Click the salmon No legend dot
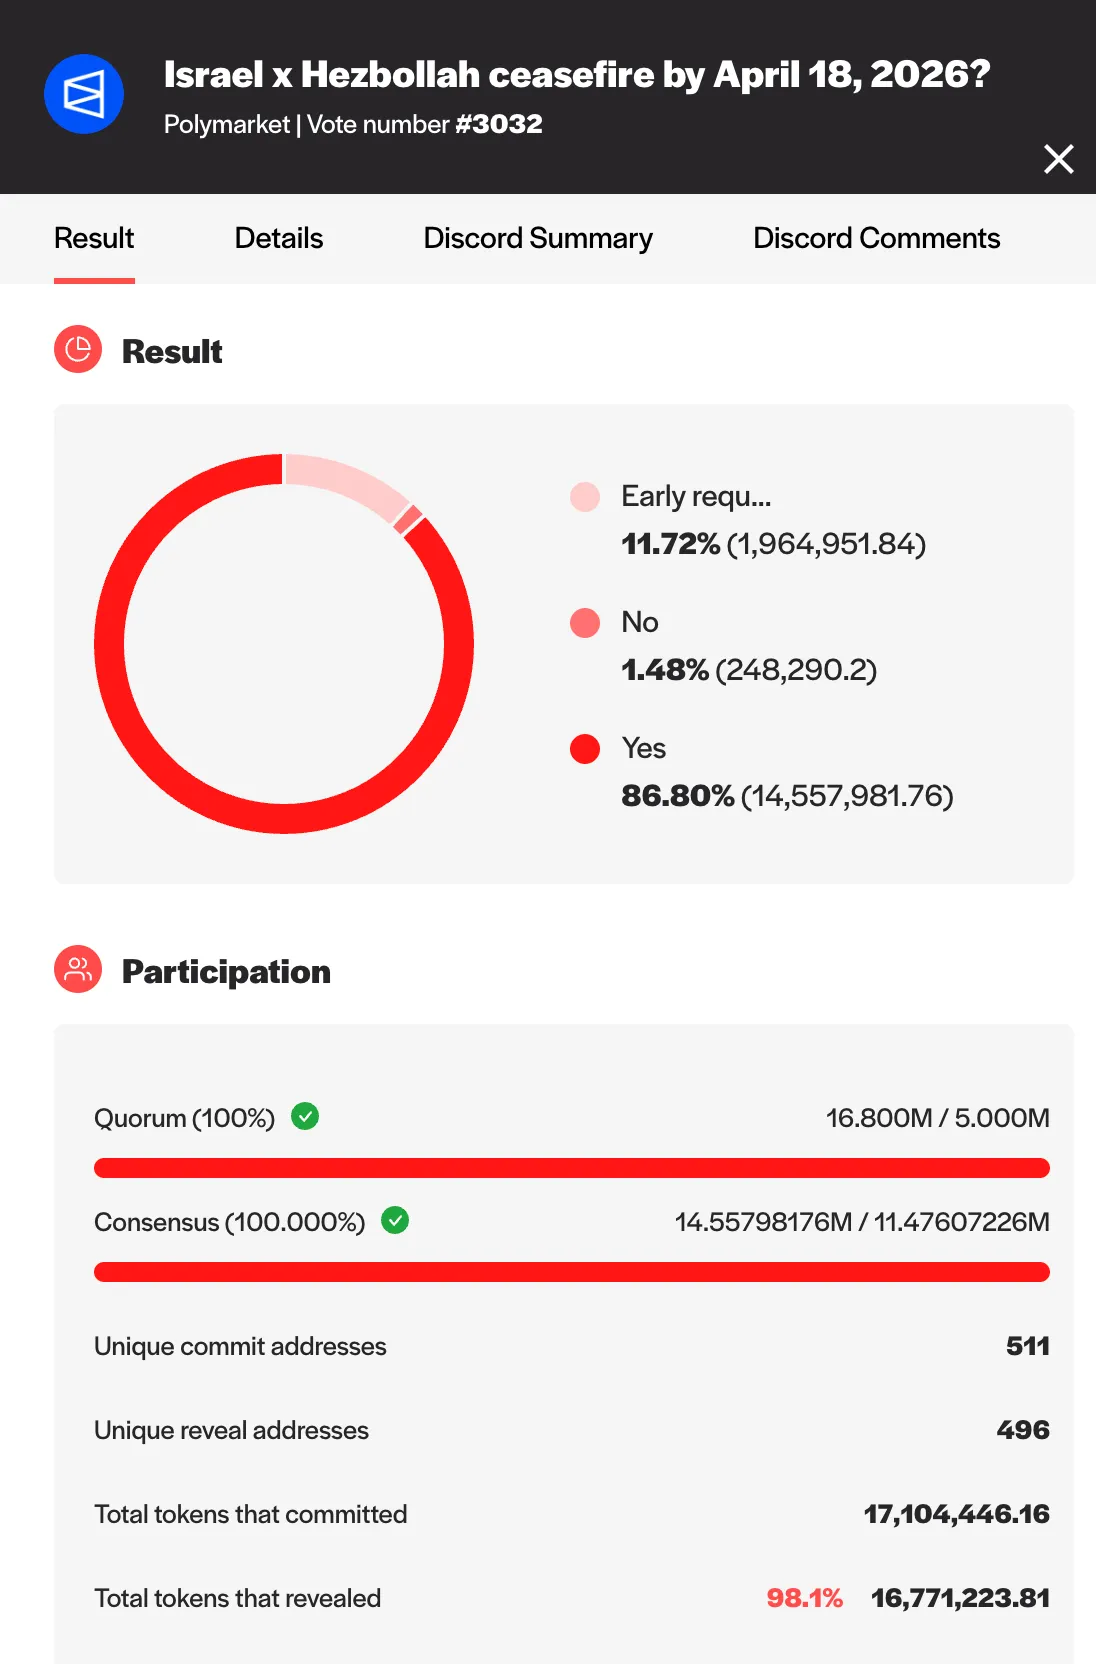The width and height of the screenshot is (1096, 1664). [585, 623]
